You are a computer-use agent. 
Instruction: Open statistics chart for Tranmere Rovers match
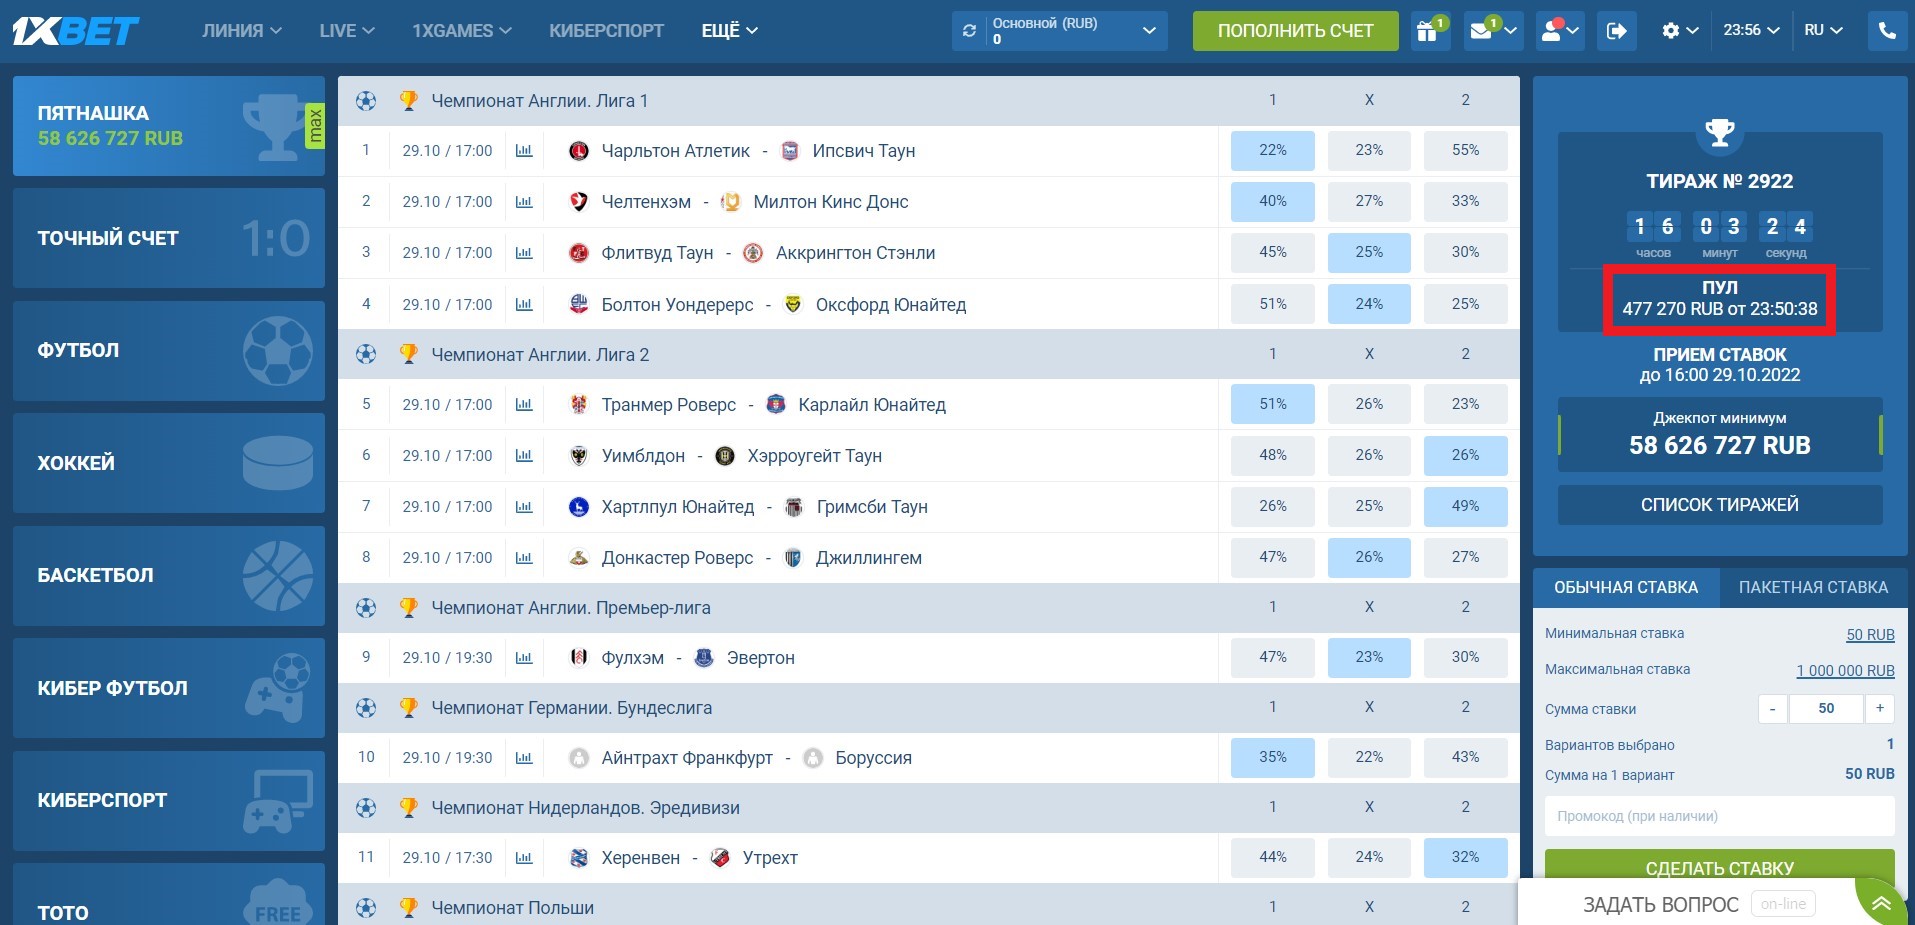[x=524, y=405]
